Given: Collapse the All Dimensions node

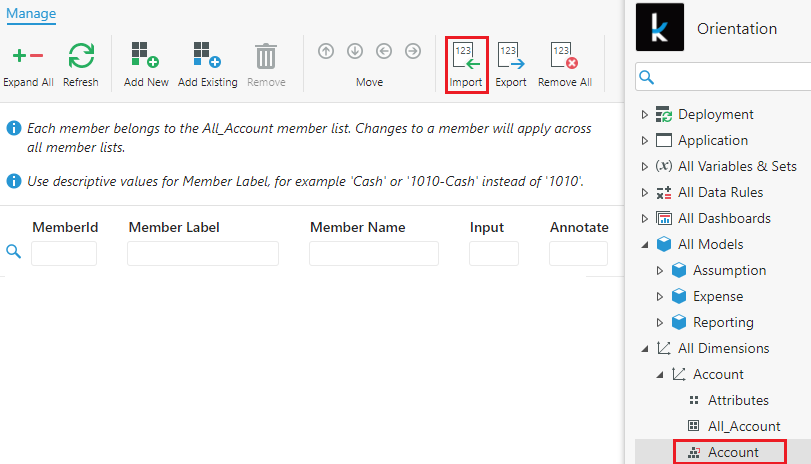Looking at the screenshot, I should pyautogui.click(x=645, y=349).
